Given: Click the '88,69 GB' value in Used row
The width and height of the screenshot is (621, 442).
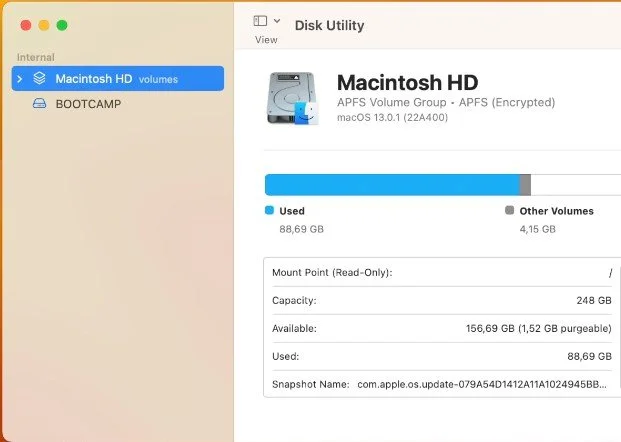Looking at the screenshot, I should tap(589, 356).
